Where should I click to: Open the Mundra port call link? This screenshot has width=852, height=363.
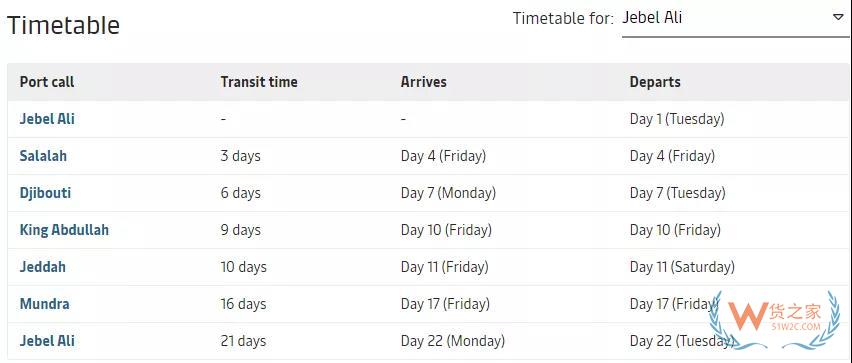coord(45,304)
